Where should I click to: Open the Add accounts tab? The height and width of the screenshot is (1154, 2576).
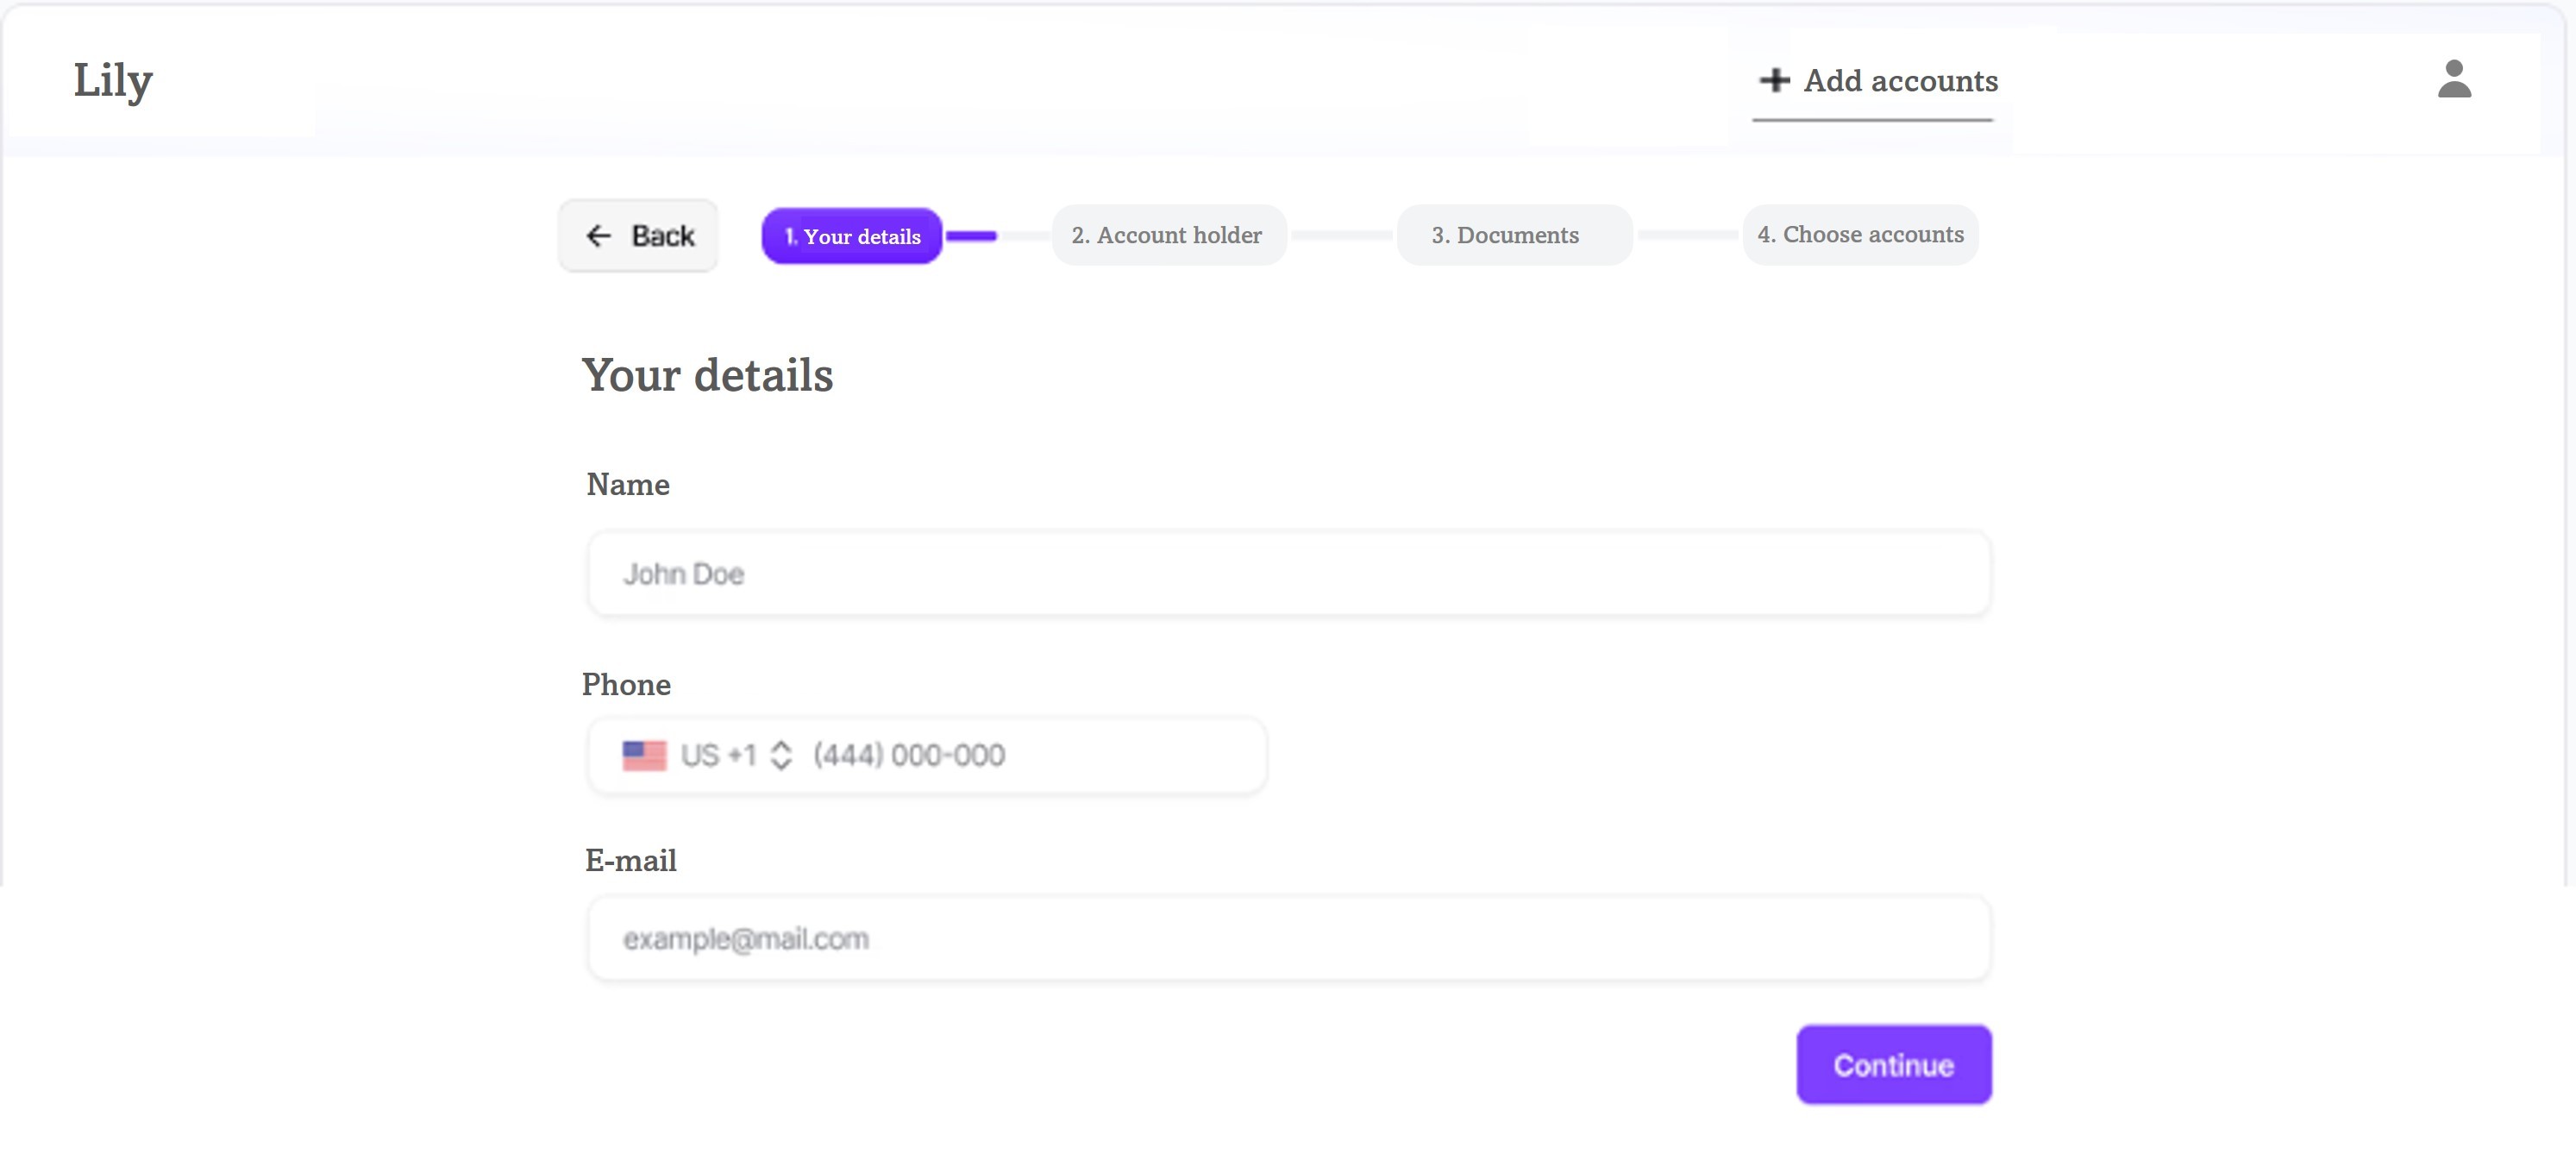point(1900,80)
